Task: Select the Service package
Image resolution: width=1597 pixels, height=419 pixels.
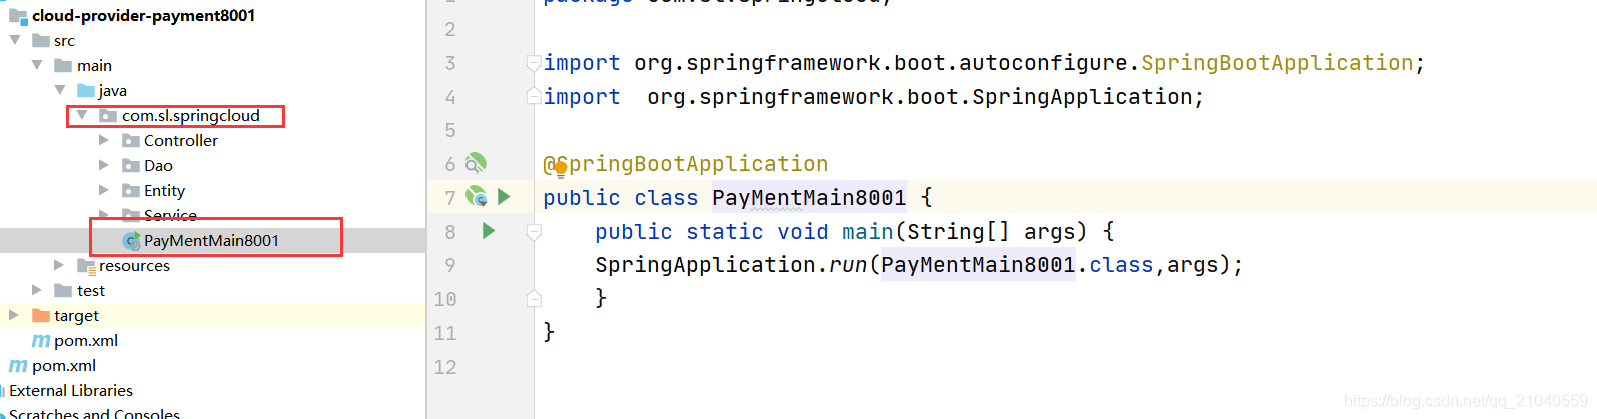Action: pos(170,215)
